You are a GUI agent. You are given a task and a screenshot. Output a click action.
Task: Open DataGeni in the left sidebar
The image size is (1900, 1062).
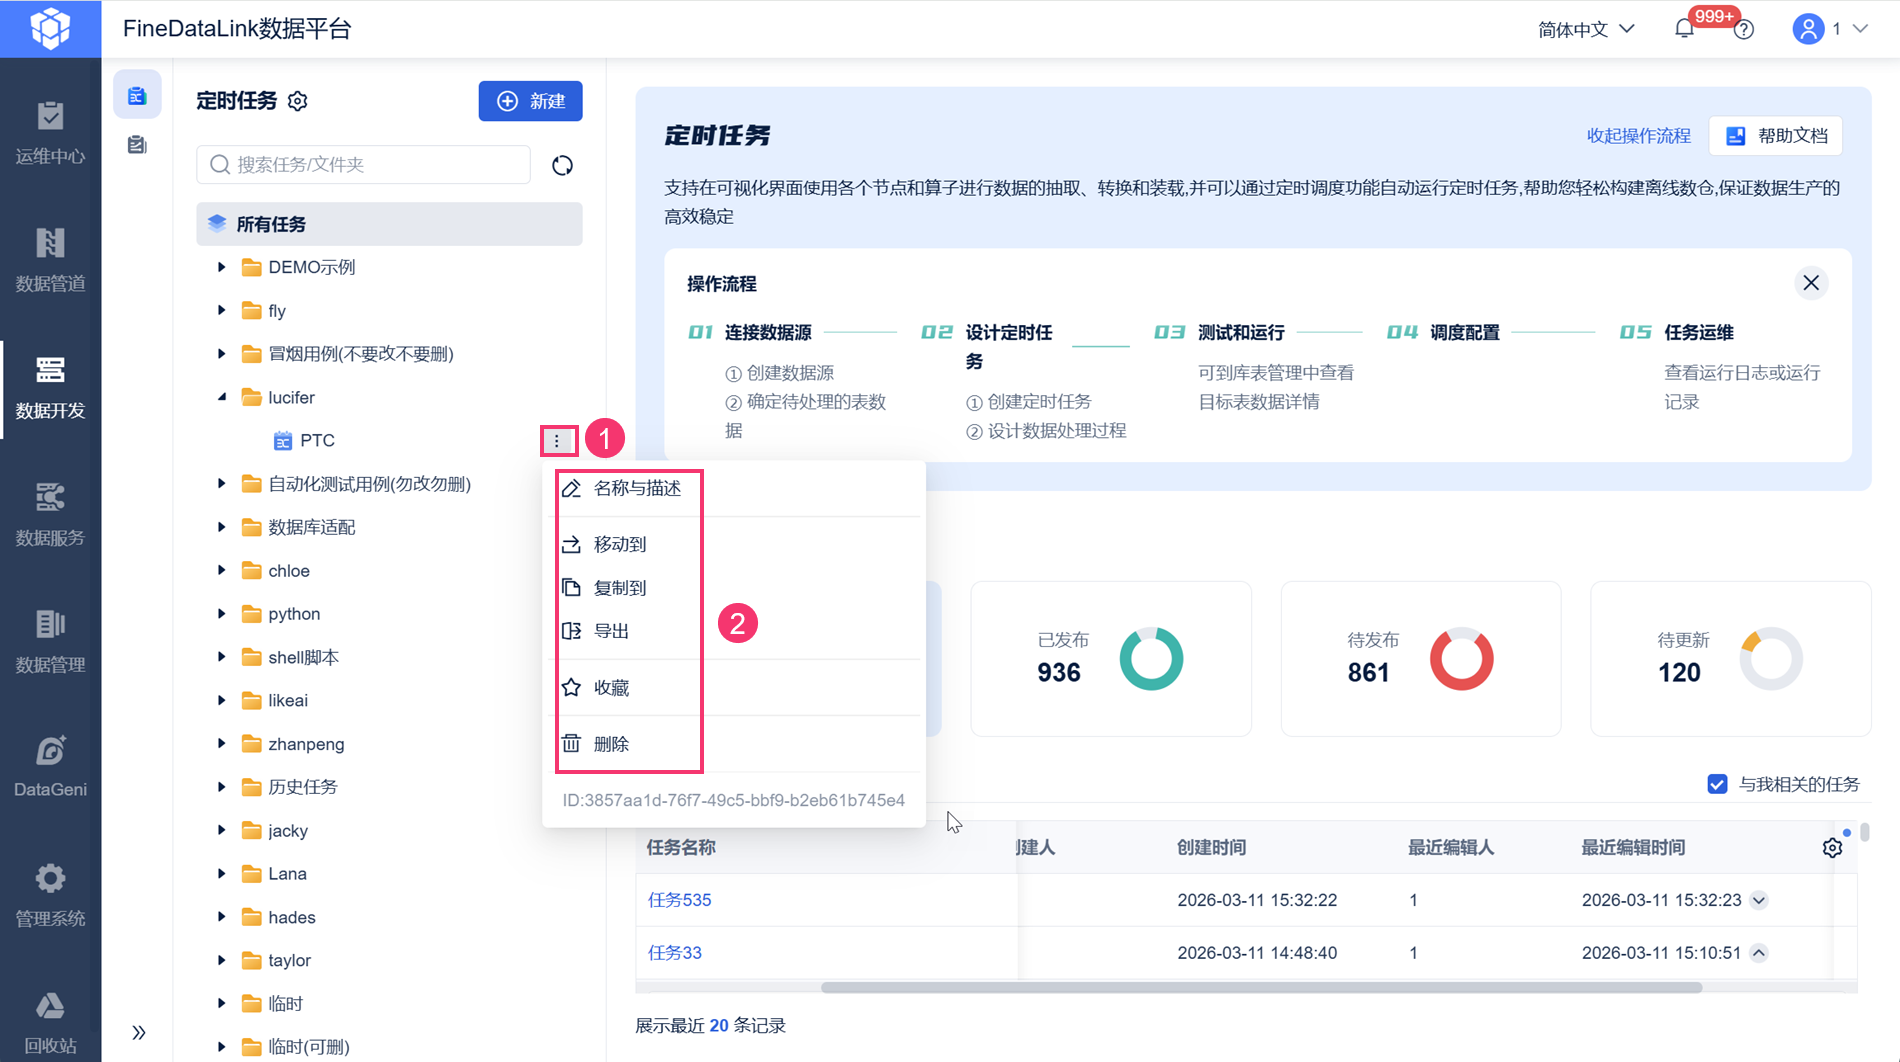[50, 767]
